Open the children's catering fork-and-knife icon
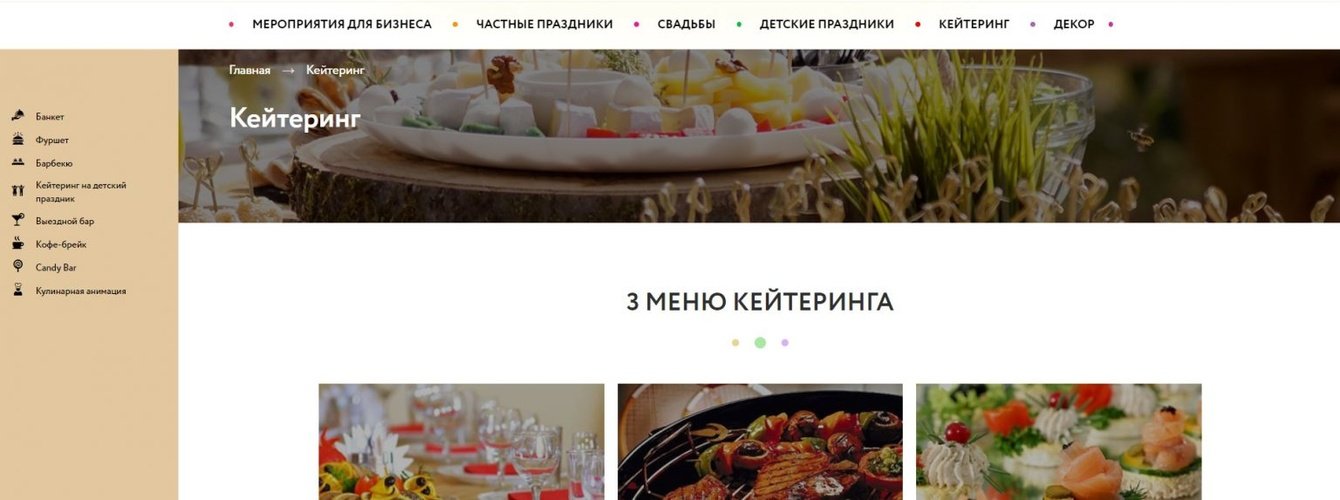This screenshot has width=1340, height=500. click(18, 191)
